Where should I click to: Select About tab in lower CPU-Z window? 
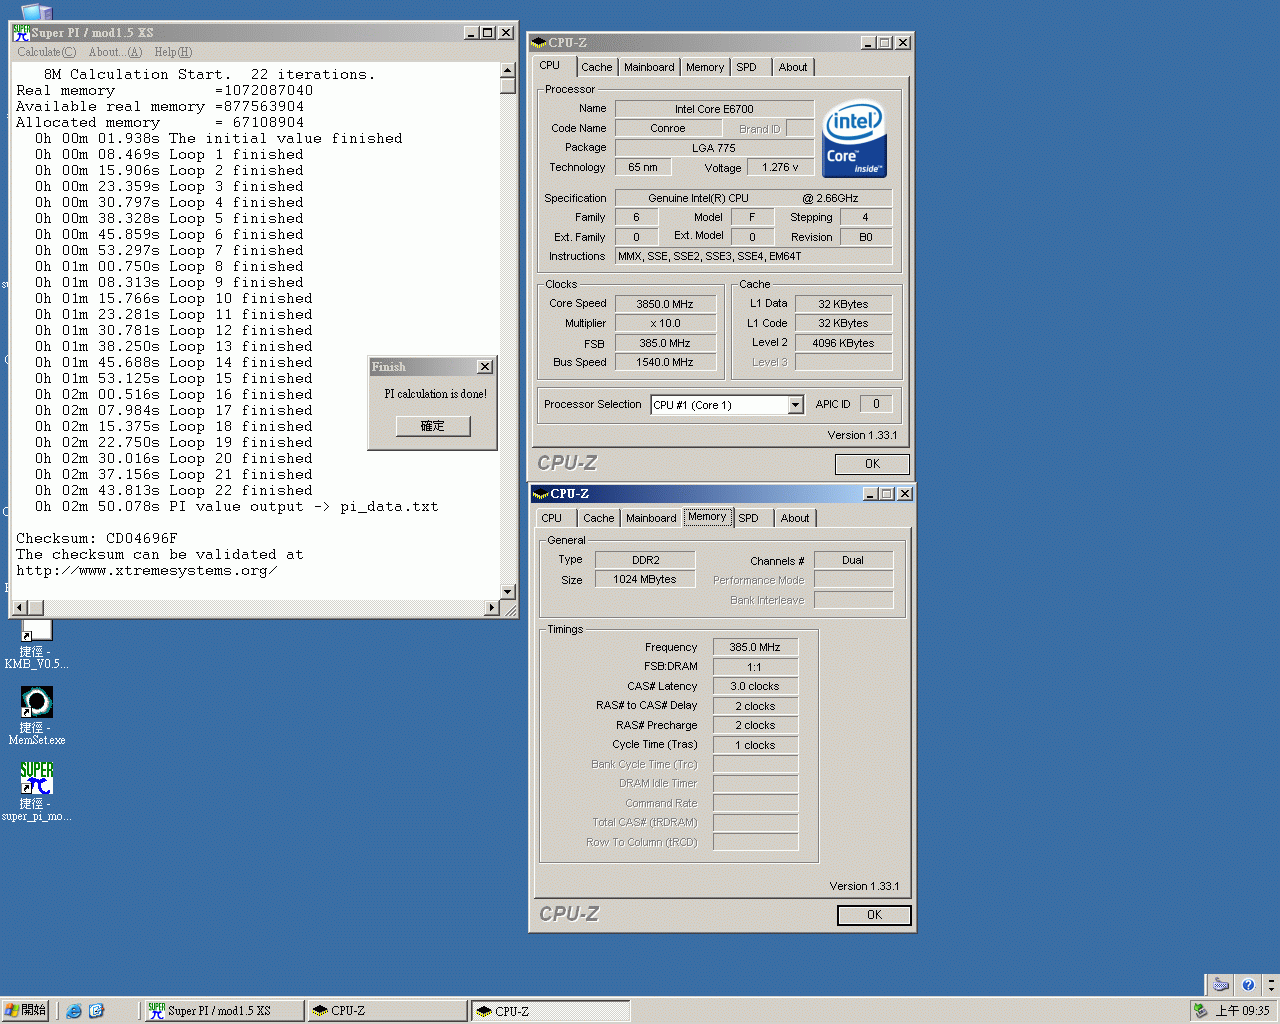[x=795, y=518]
